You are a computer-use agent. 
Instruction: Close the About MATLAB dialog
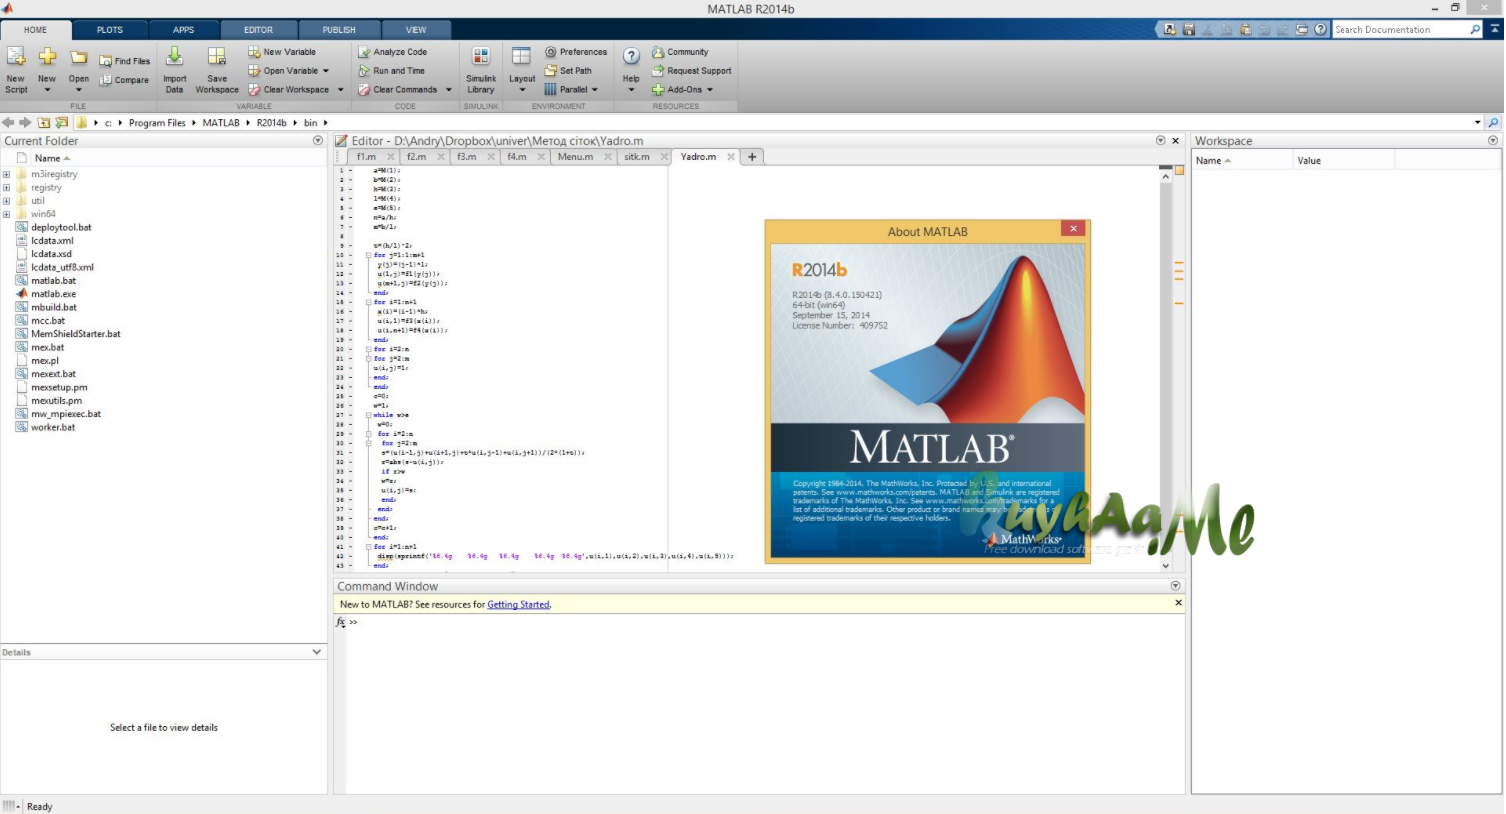click(x=1074, y=229)
